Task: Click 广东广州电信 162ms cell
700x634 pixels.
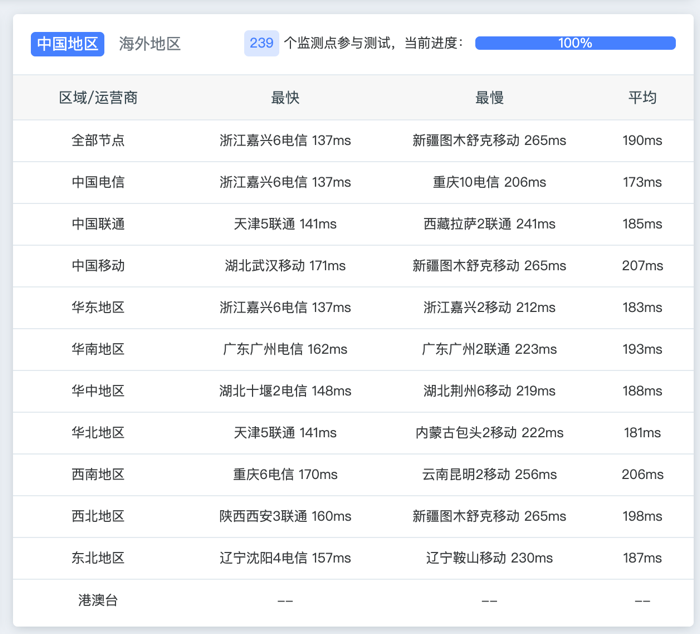Action: coord(285,349)
